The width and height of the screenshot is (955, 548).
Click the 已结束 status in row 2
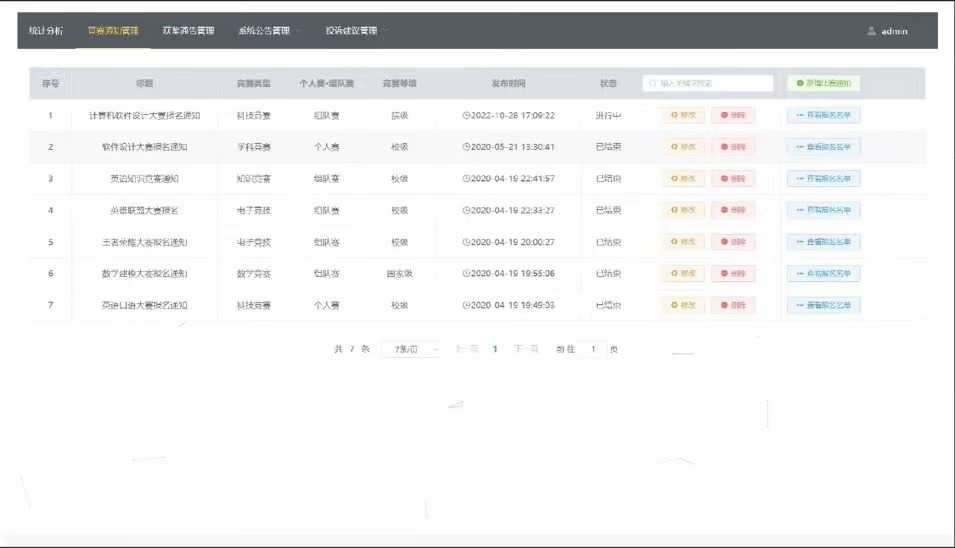click(608, 147)
